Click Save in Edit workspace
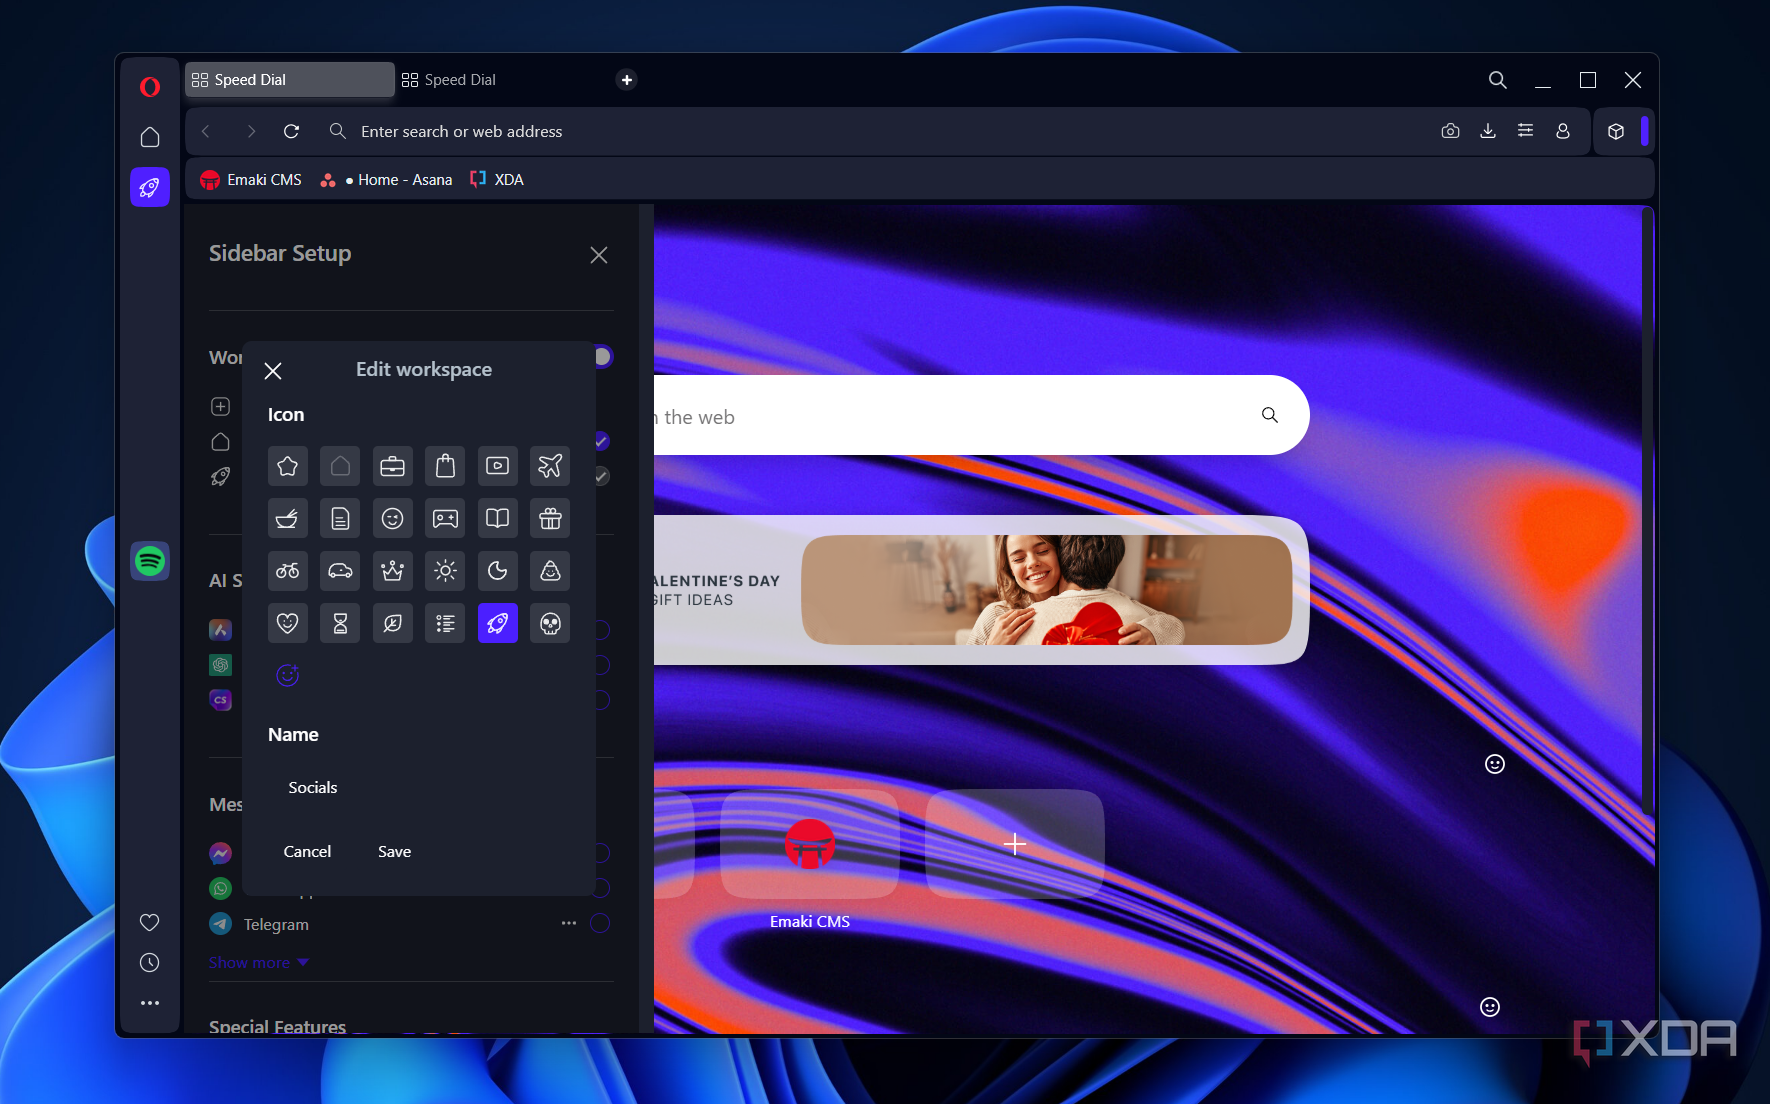This screenshot has height=1104, width=1770. pos(395,852)
